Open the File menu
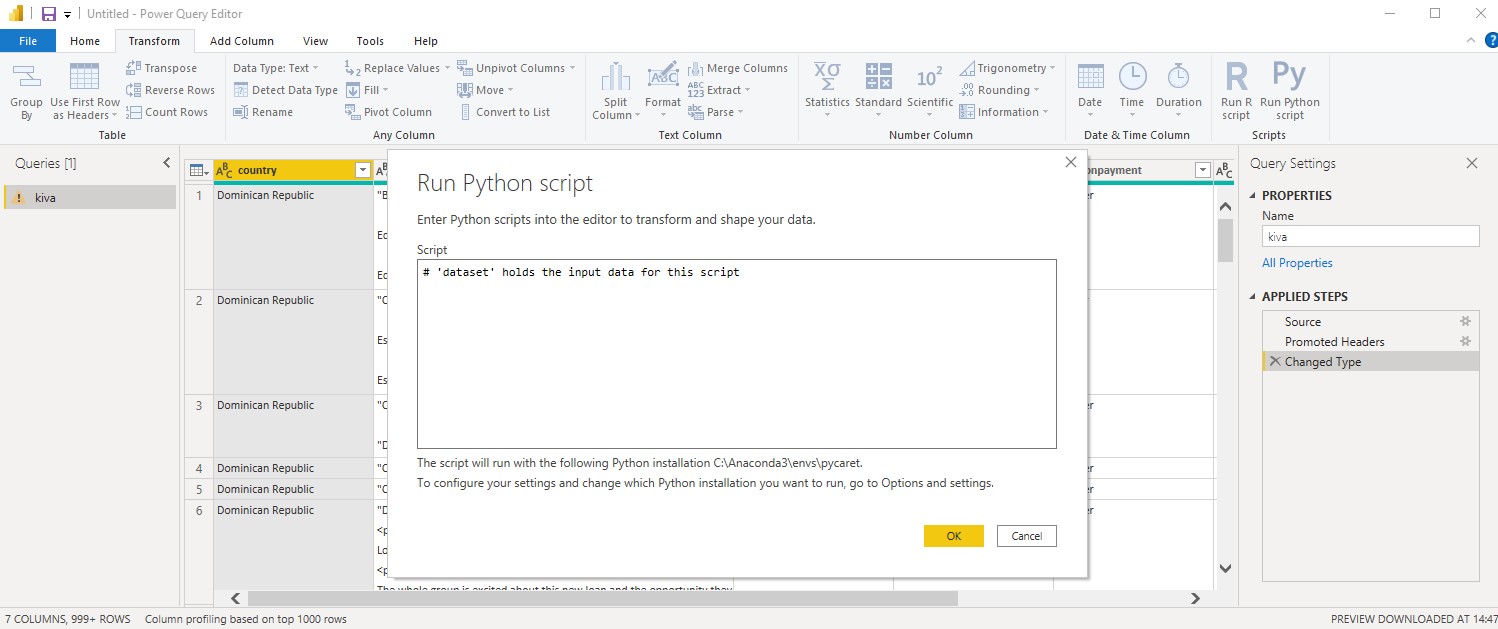1498x629 pixels. click(x=28, y=41)
